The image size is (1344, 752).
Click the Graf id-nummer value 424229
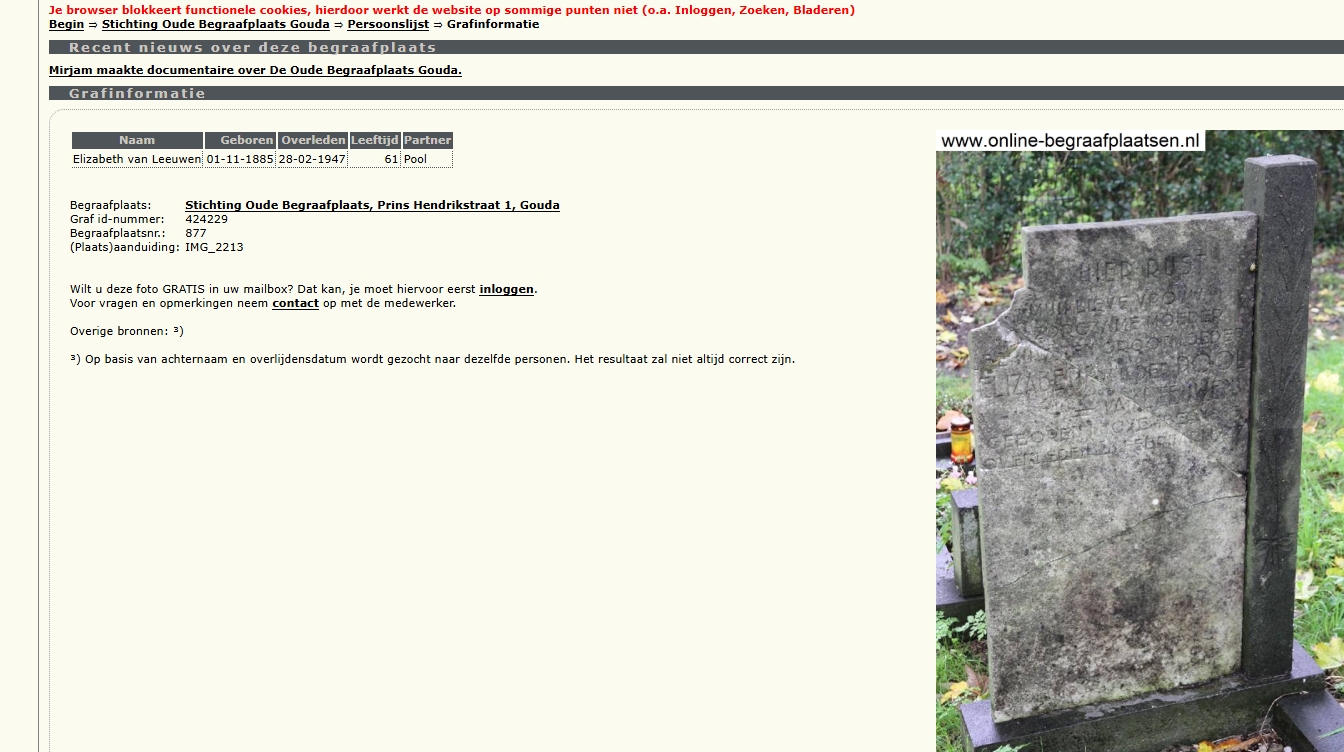click(x=206, y=219)
